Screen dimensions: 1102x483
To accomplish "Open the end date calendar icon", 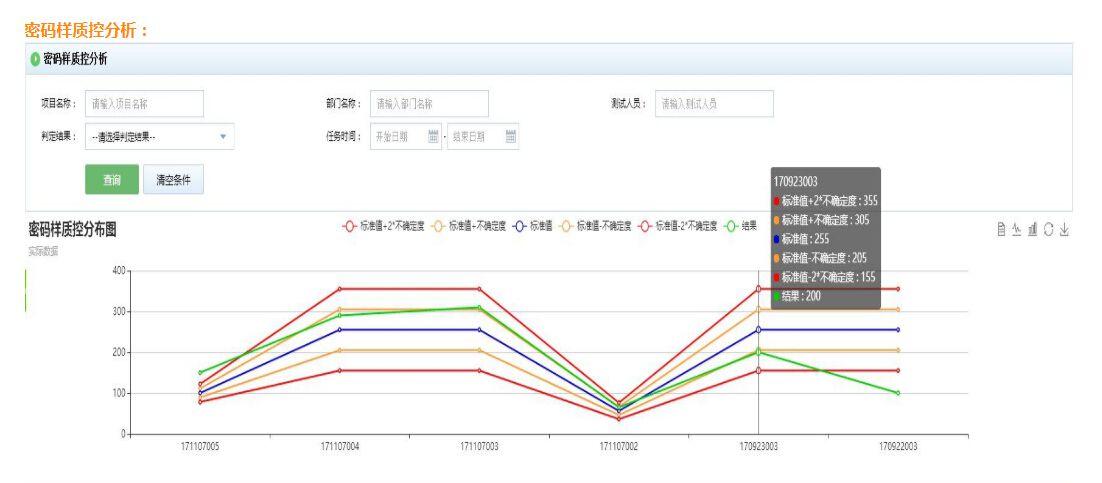I will pyautogui.click(x=510, y=136).
